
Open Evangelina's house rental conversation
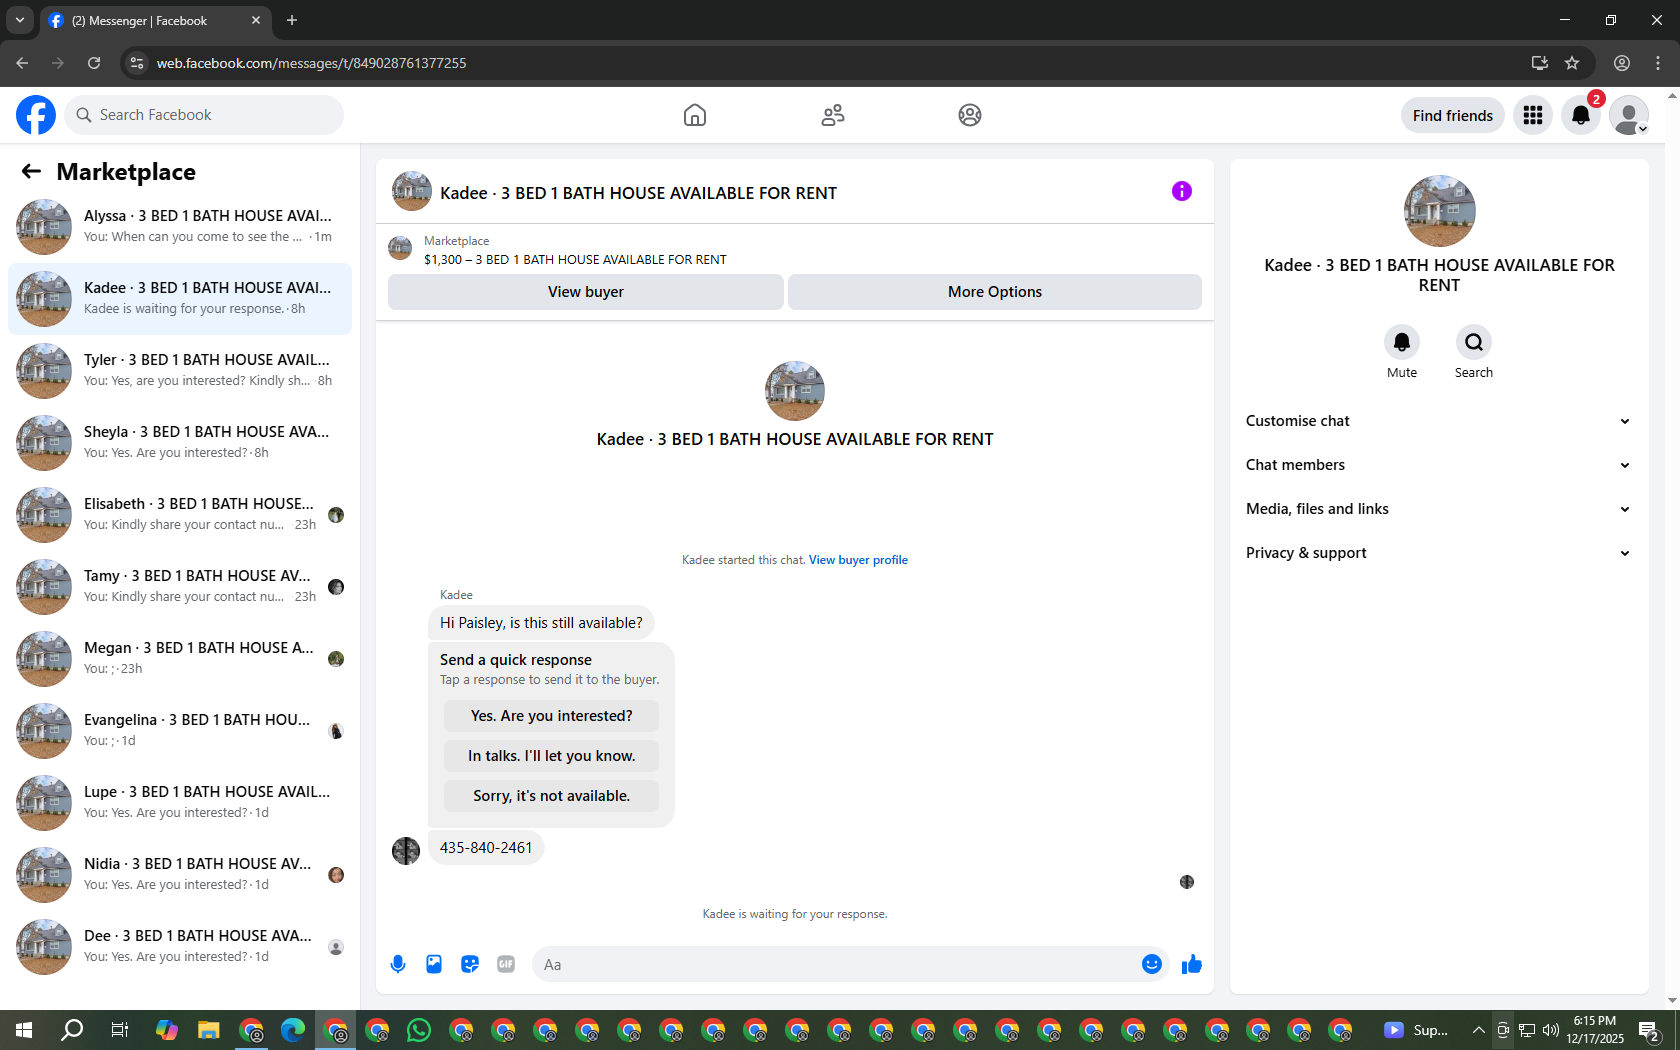[x=180, y=731]
